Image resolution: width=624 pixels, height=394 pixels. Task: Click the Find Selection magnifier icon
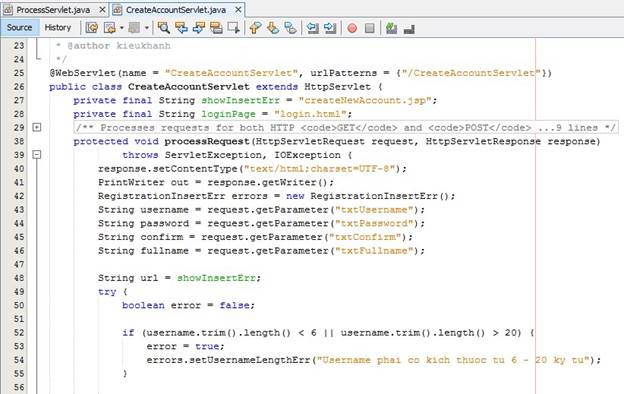[164, 27]
